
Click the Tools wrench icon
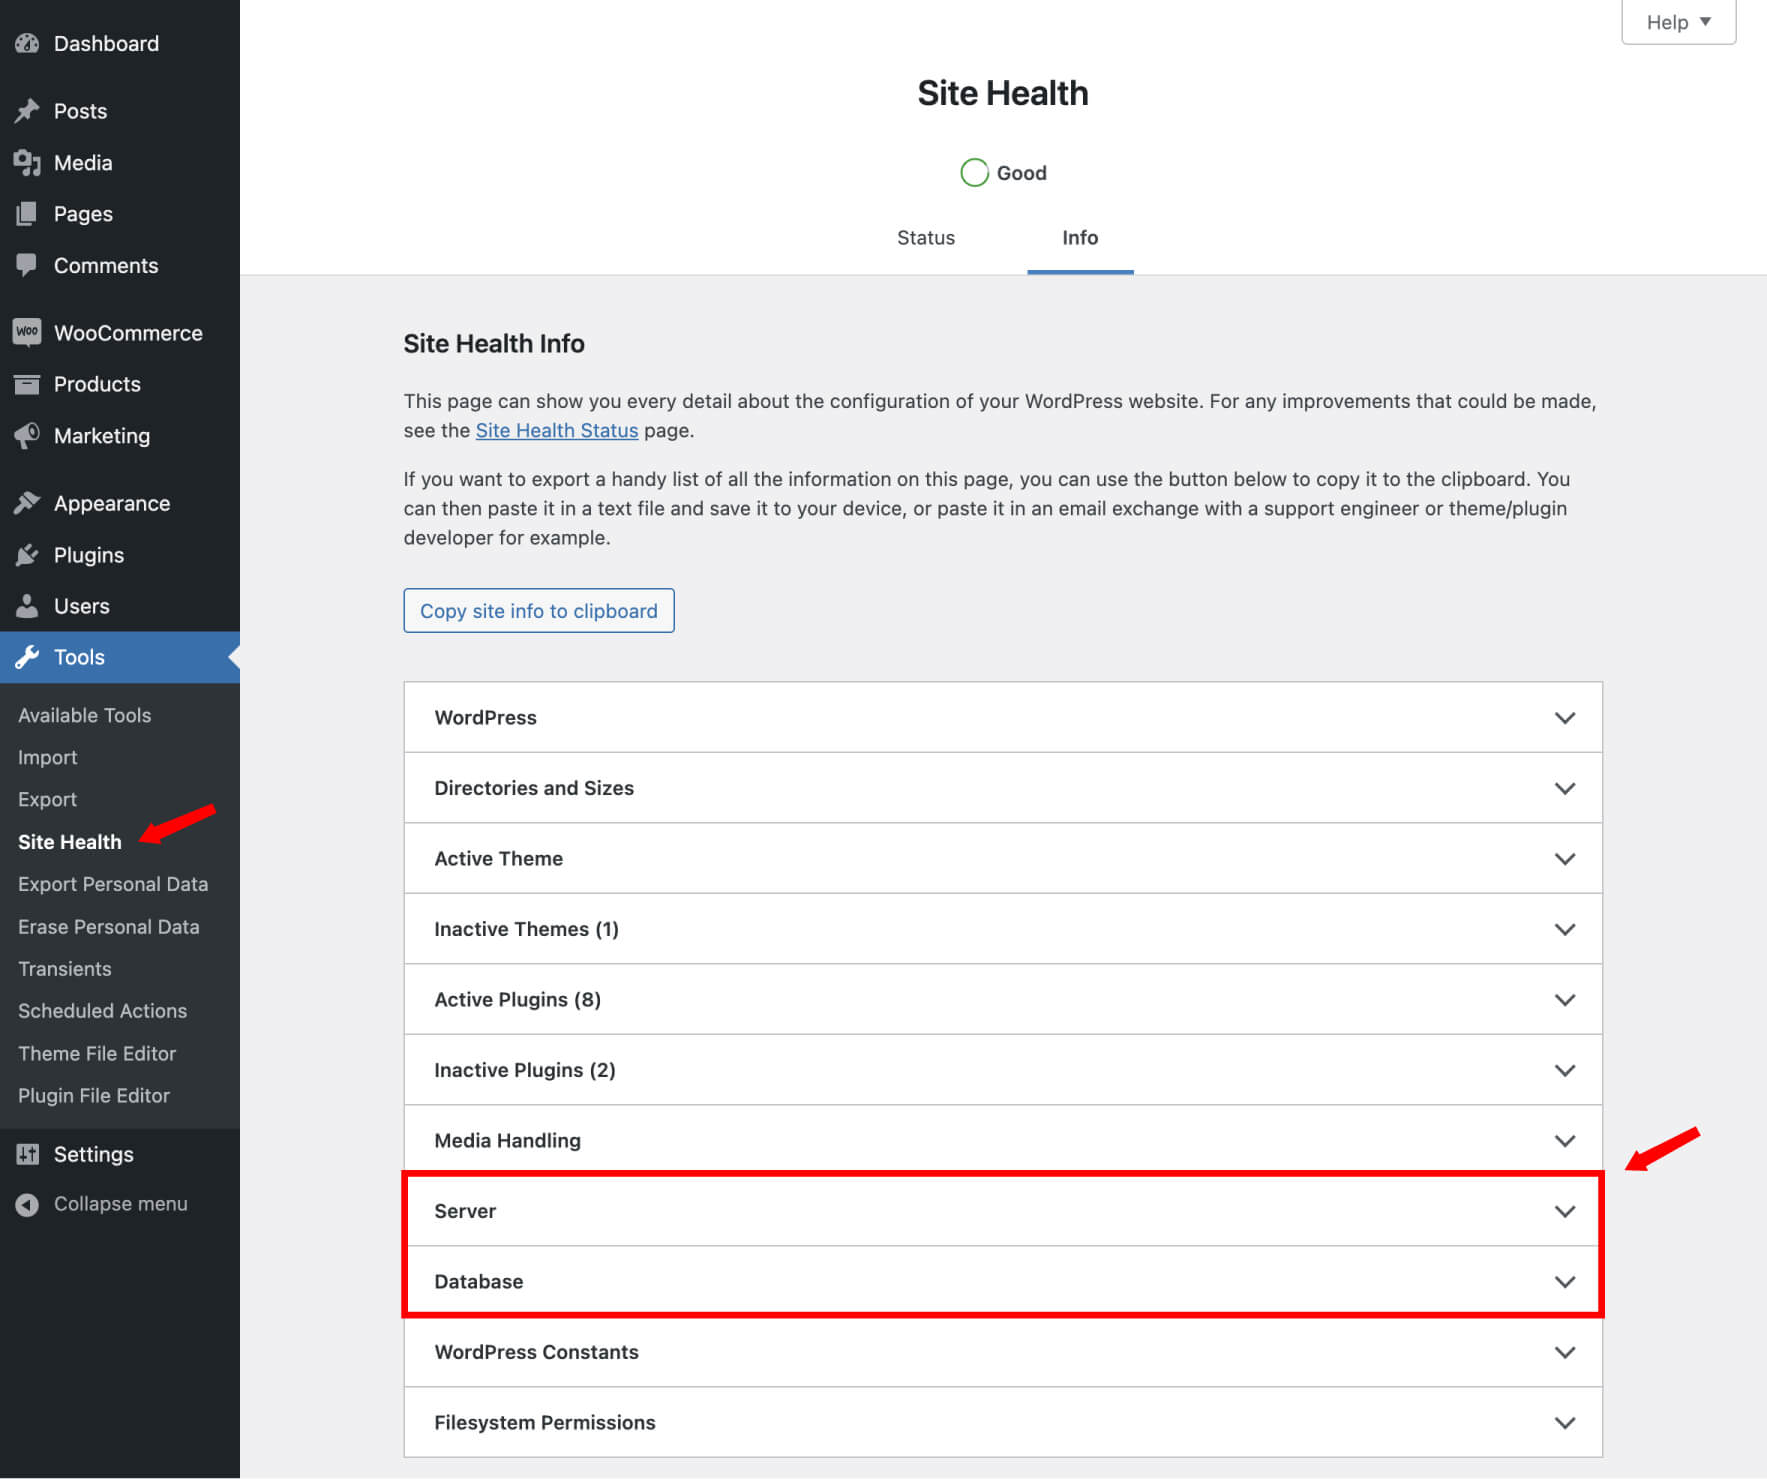click(x=27, y=657)
